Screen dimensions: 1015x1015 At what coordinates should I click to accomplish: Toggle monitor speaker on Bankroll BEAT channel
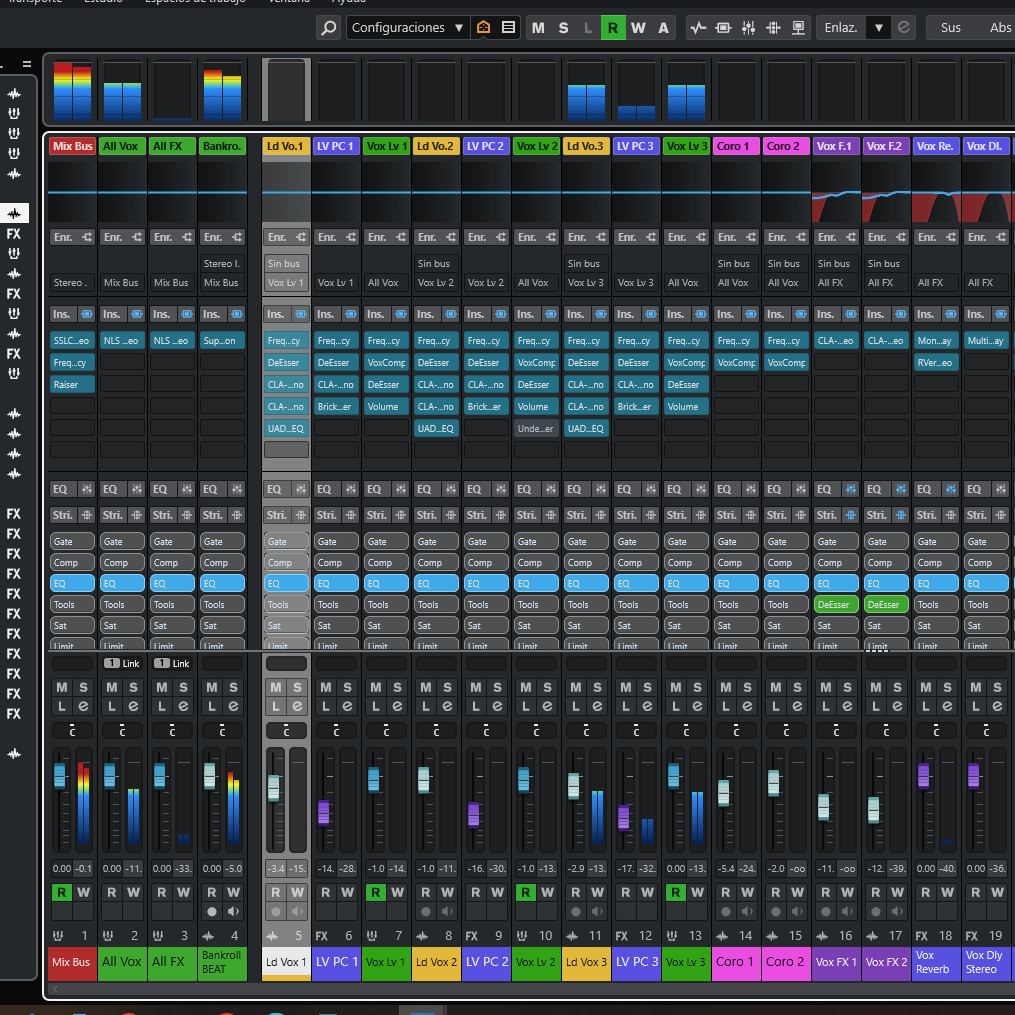click(233, 912)
